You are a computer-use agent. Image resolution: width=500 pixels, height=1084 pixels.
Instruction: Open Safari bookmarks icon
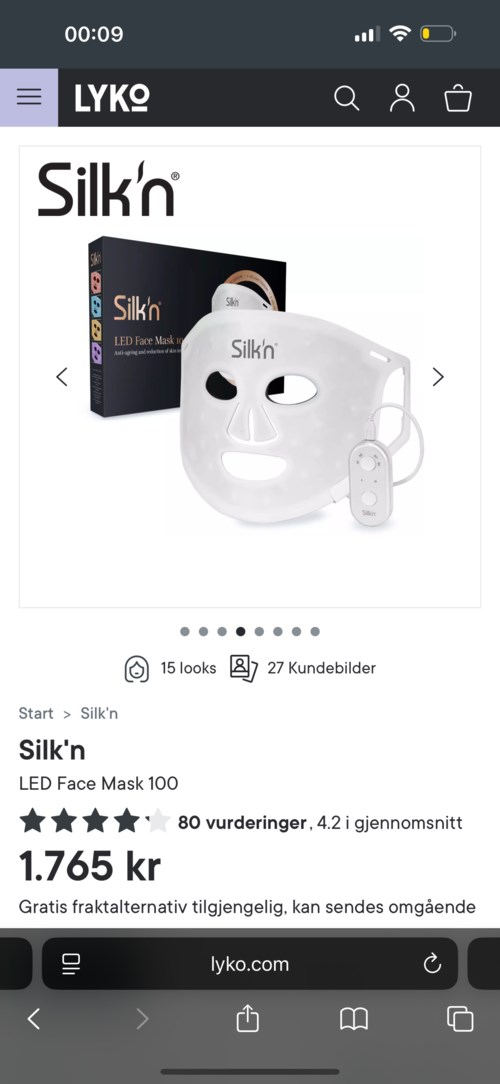(353, 1019)
